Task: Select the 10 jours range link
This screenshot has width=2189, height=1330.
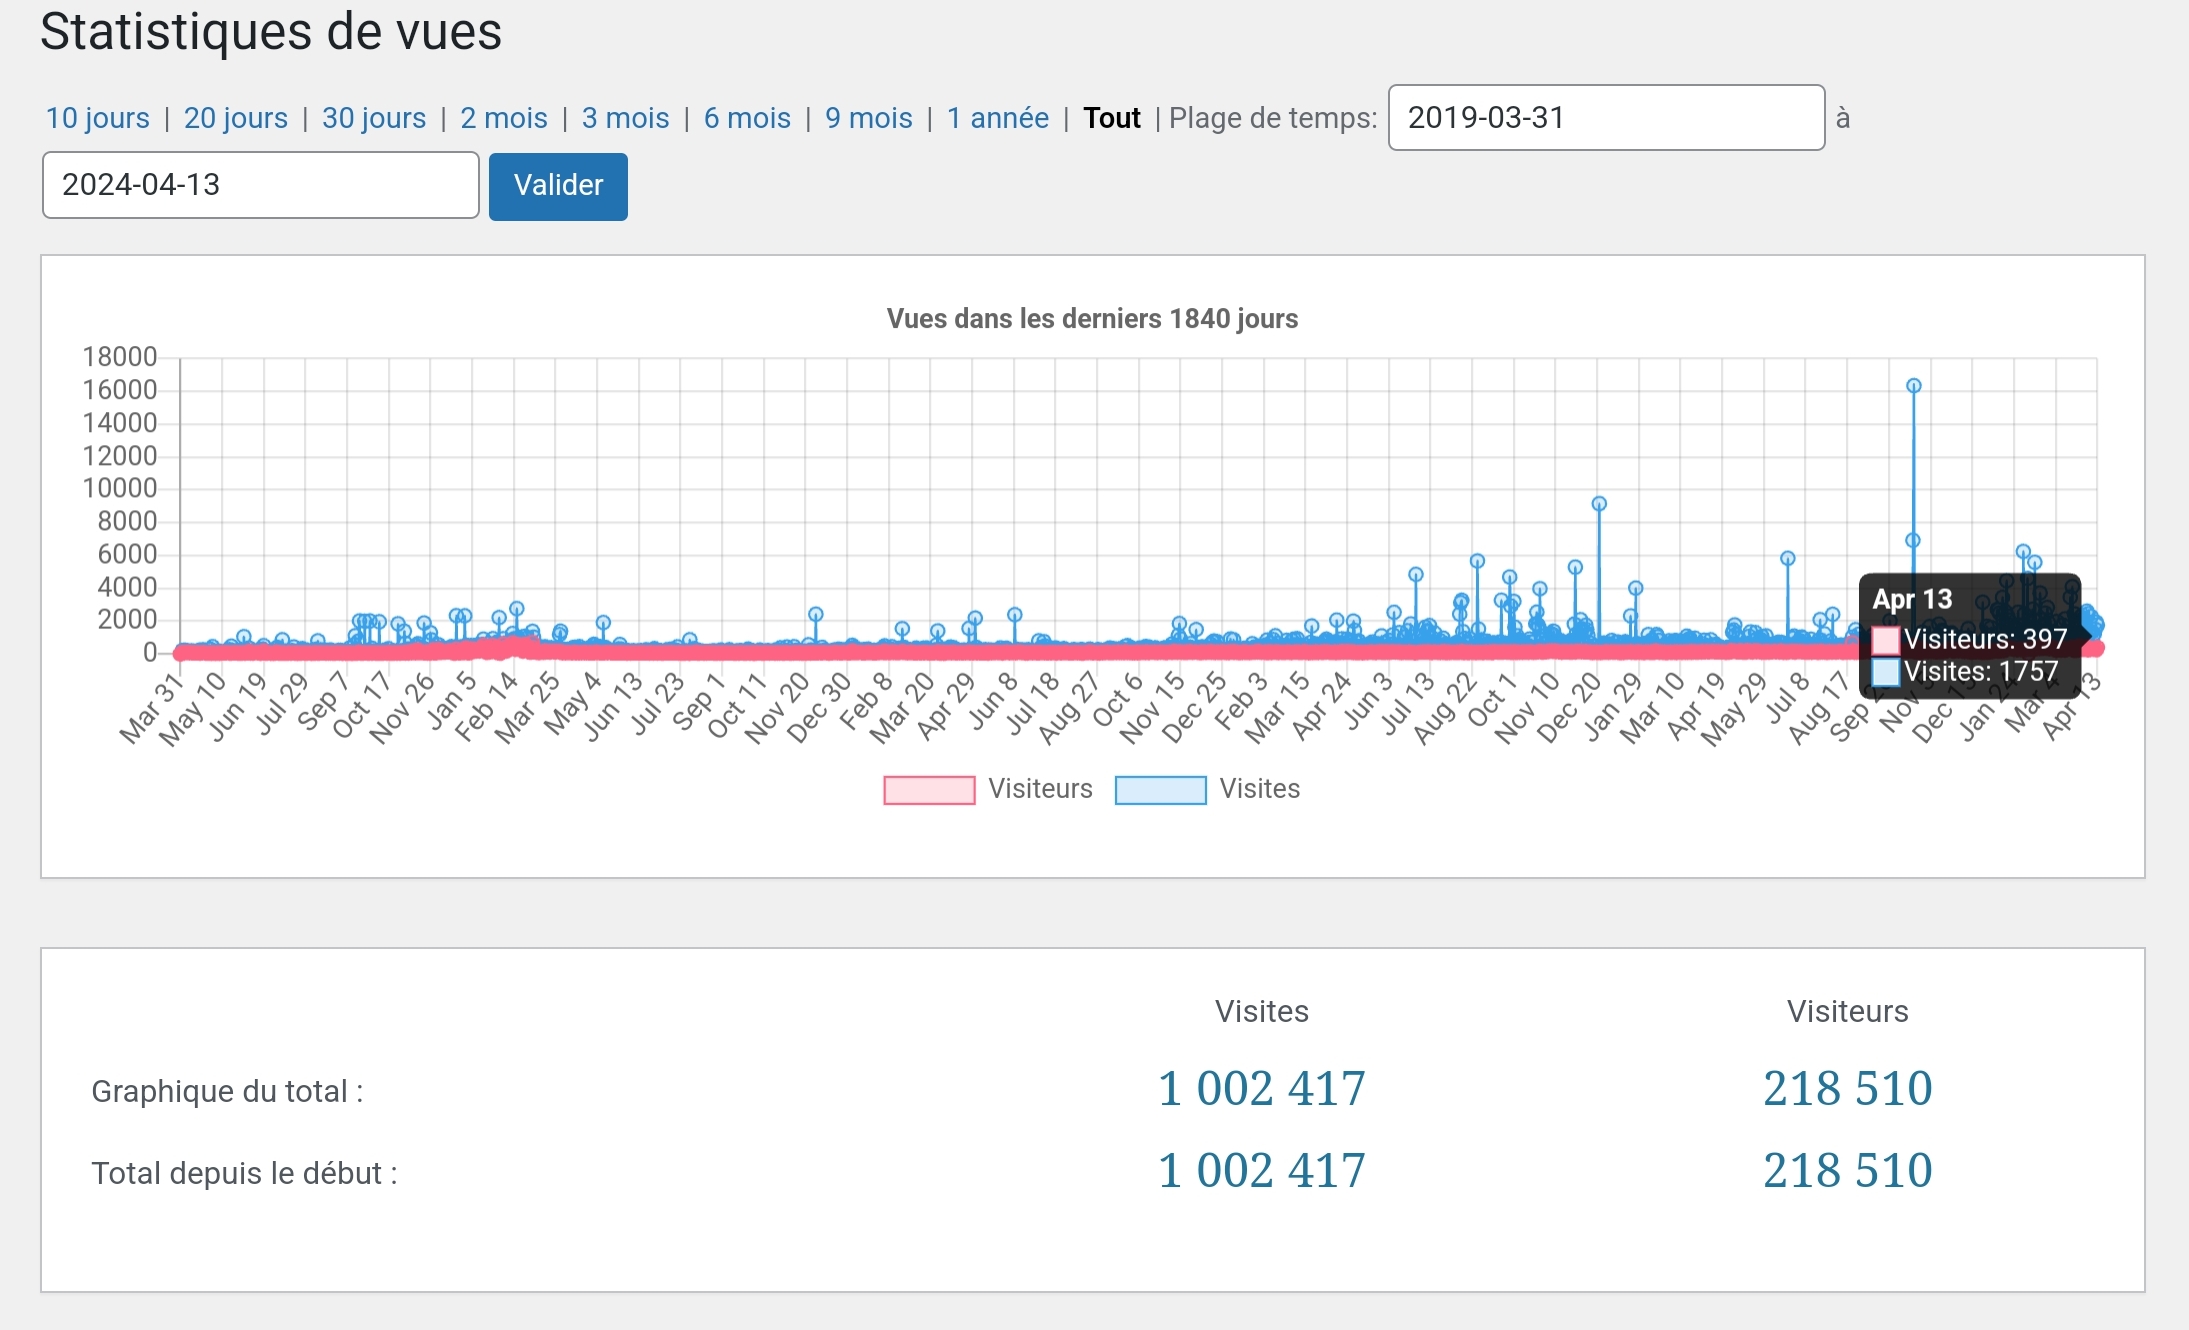Action: (97, 118)
